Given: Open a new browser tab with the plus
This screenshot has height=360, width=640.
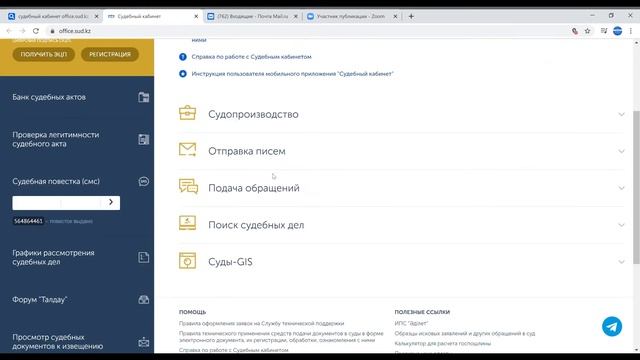Looking at the screenshot, I should pos(411,16).
